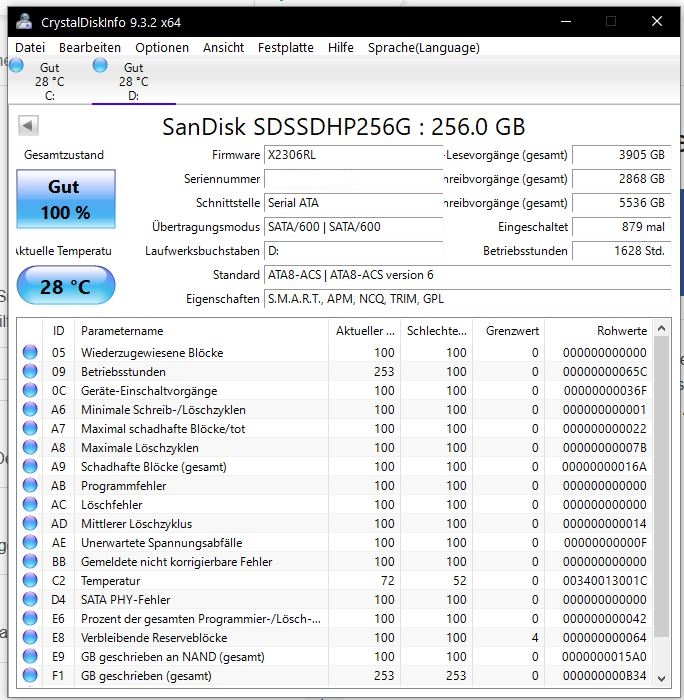Screen dimensions: 684x700
Task: Open the Festplatte menu
Action: click(286, 47)
